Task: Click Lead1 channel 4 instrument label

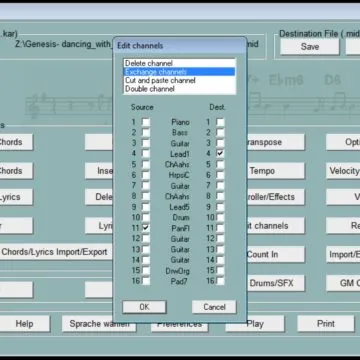Action: point(180,154)
